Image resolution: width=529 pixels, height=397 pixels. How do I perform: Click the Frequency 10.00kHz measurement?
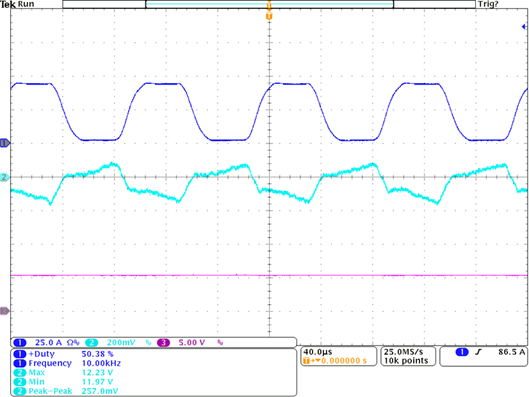point(67,363)
